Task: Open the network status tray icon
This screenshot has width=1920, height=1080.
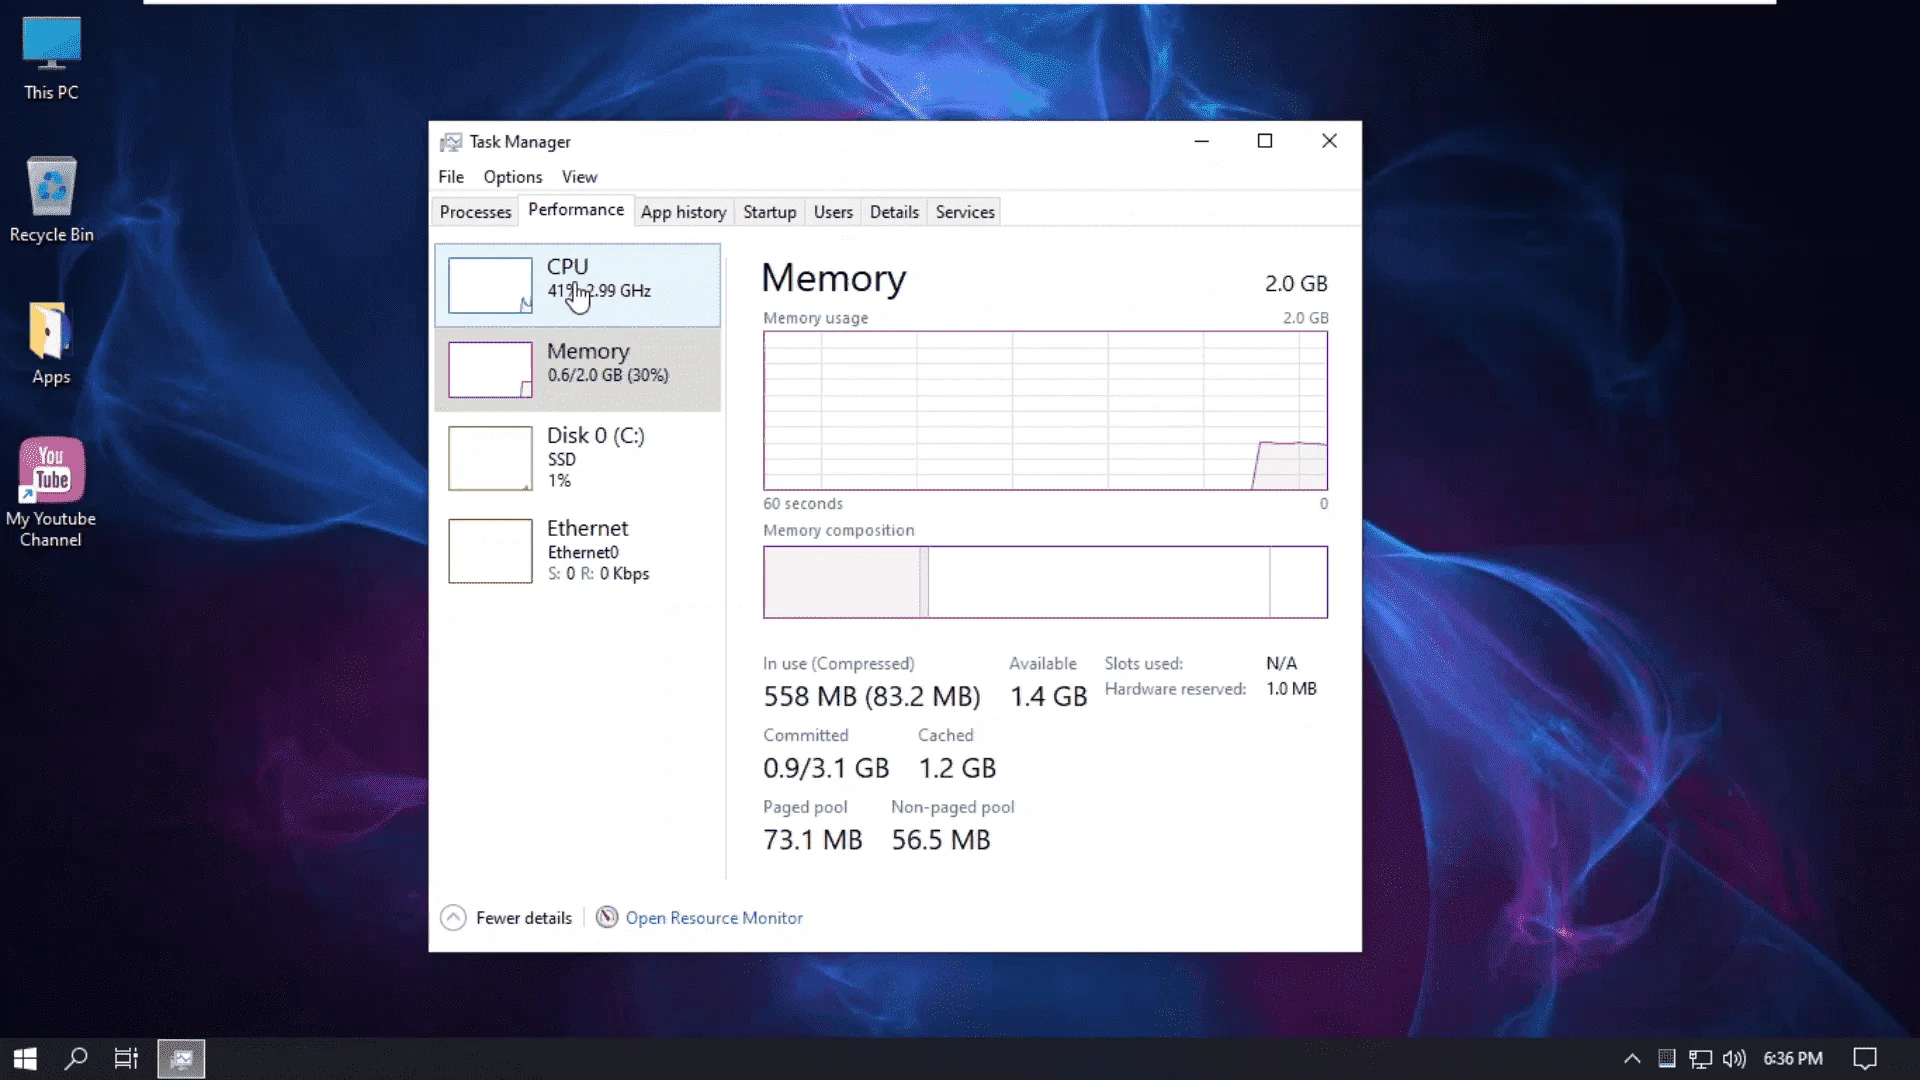Action: point(1700,1058)
